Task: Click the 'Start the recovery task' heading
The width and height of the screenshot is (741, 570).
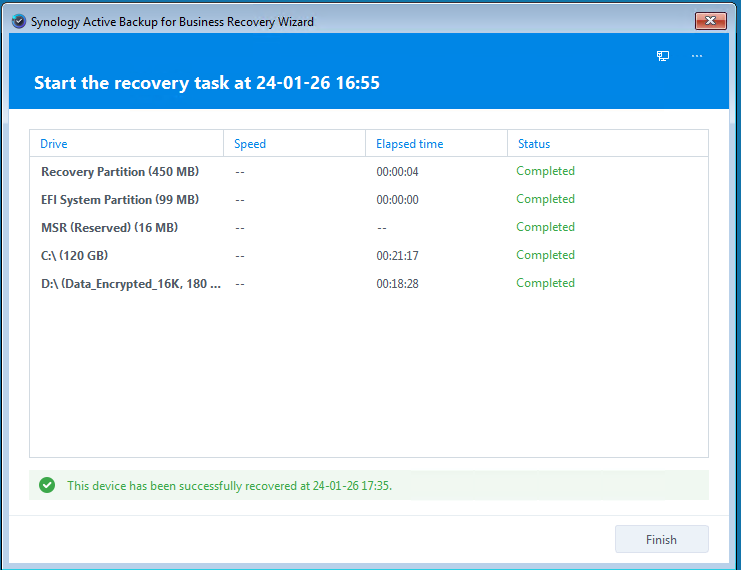Action: pos(207,83)
